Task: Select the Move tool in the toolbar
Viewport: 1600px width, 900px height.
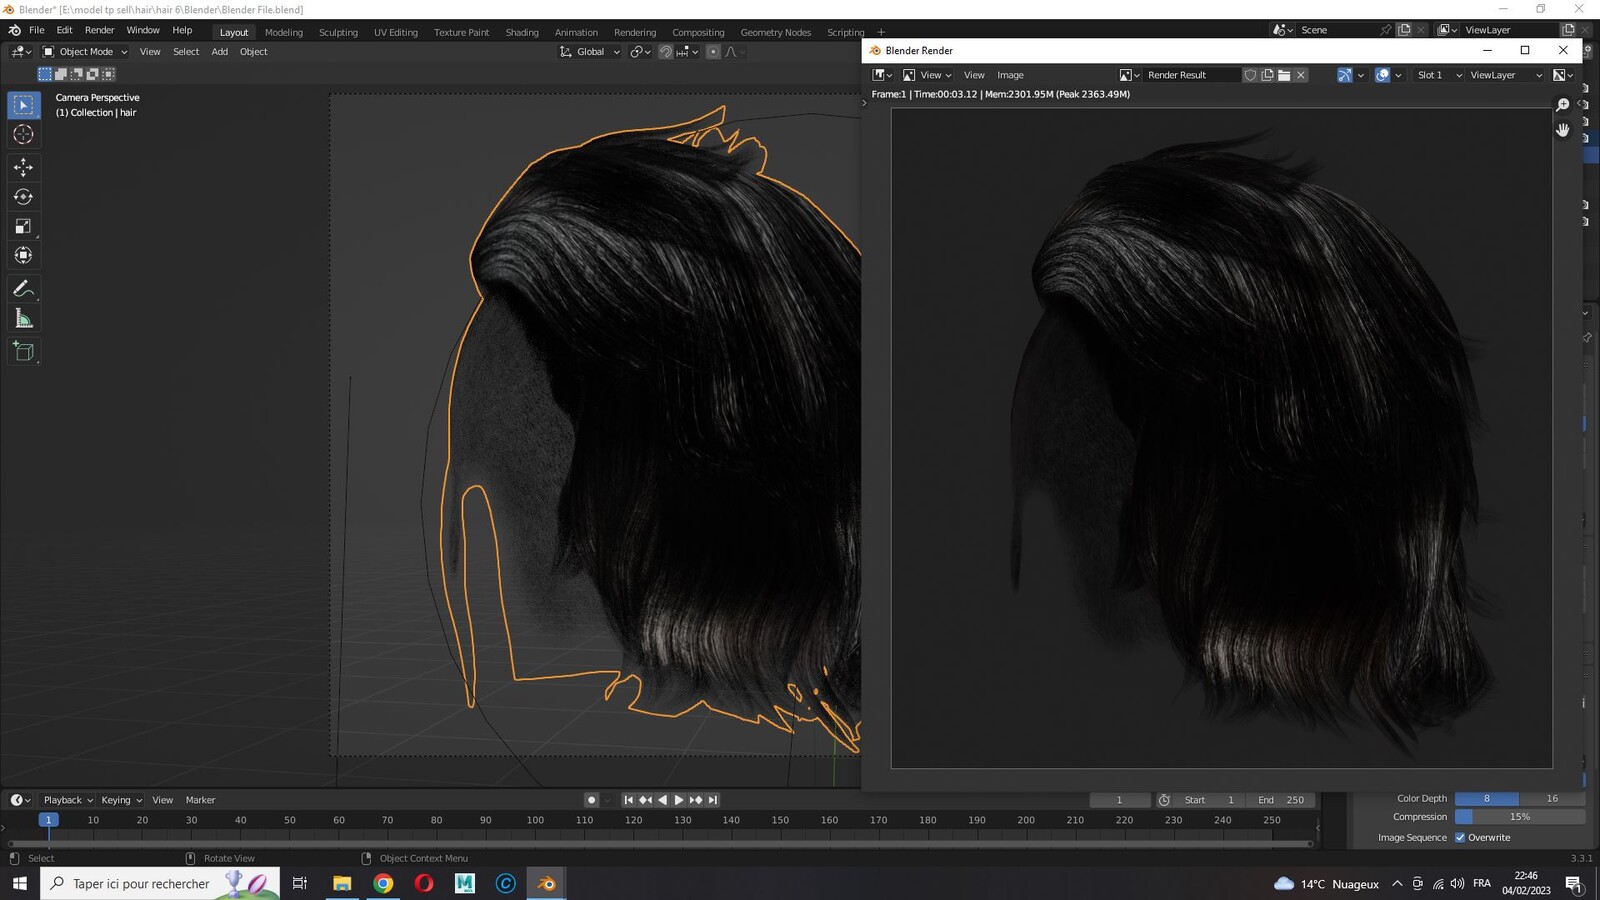Action: 23,167
